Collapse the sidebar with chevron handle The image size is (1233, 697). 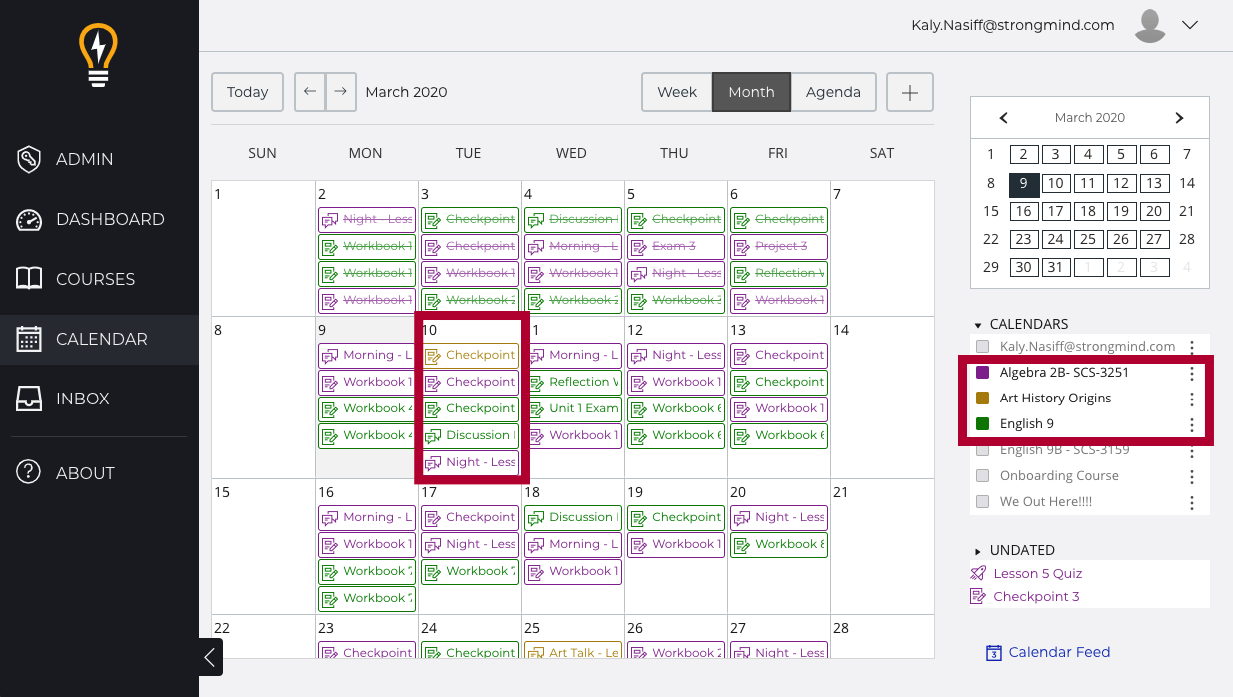click(210, 657)
